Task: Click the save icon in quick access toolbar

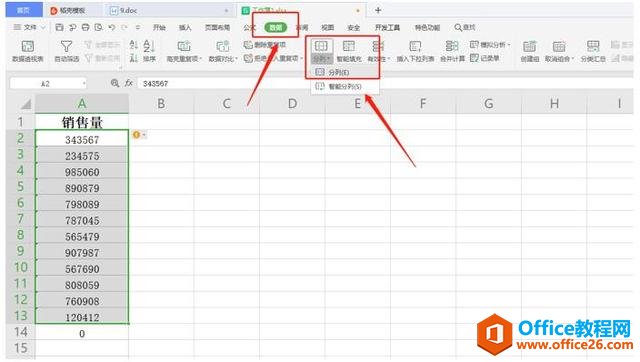Action: [x=60, y=27]
